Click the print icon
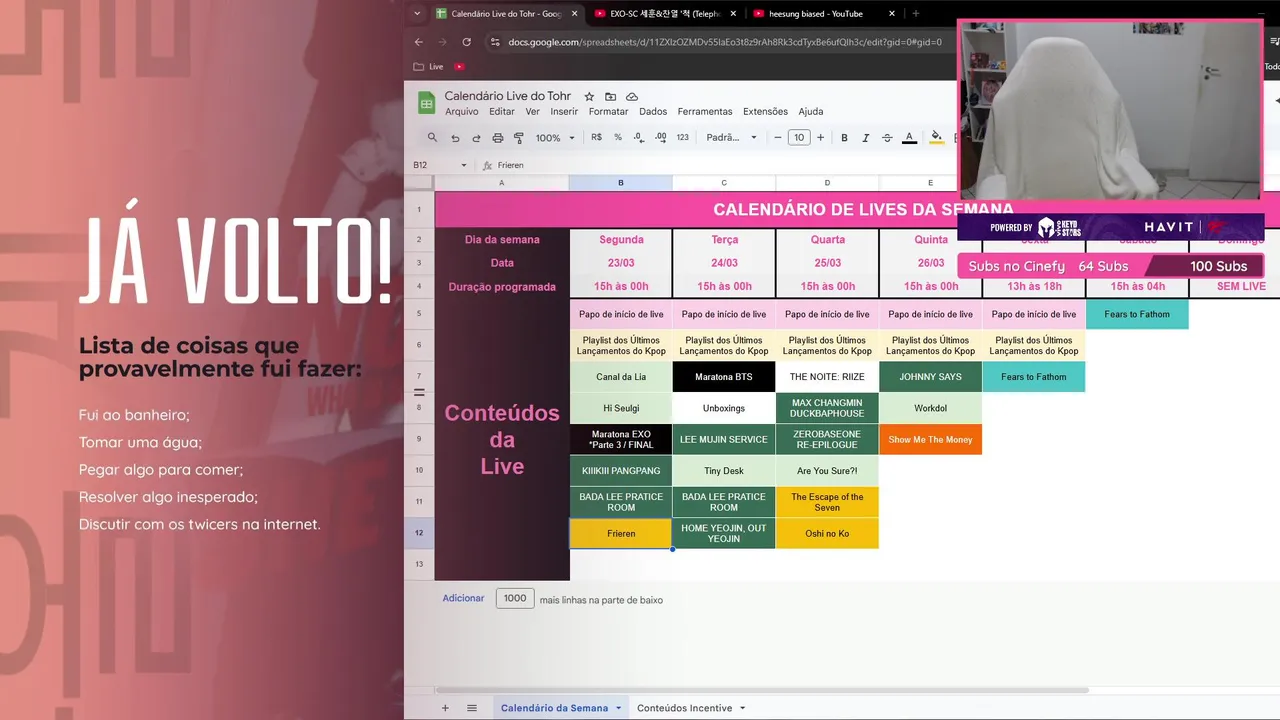Viewport: 1280px width, 720px height. tap(497, 138)
